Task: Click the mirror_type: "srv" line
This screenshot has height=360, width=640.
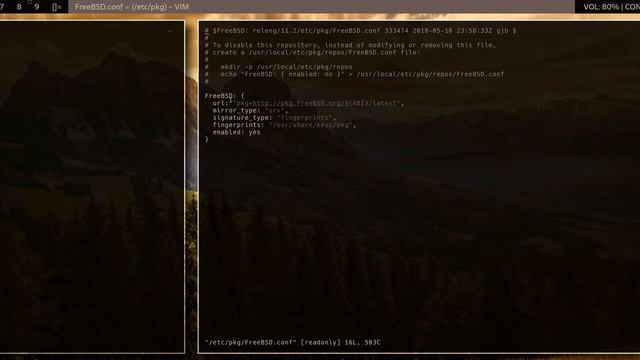Action: coord(251,111)
